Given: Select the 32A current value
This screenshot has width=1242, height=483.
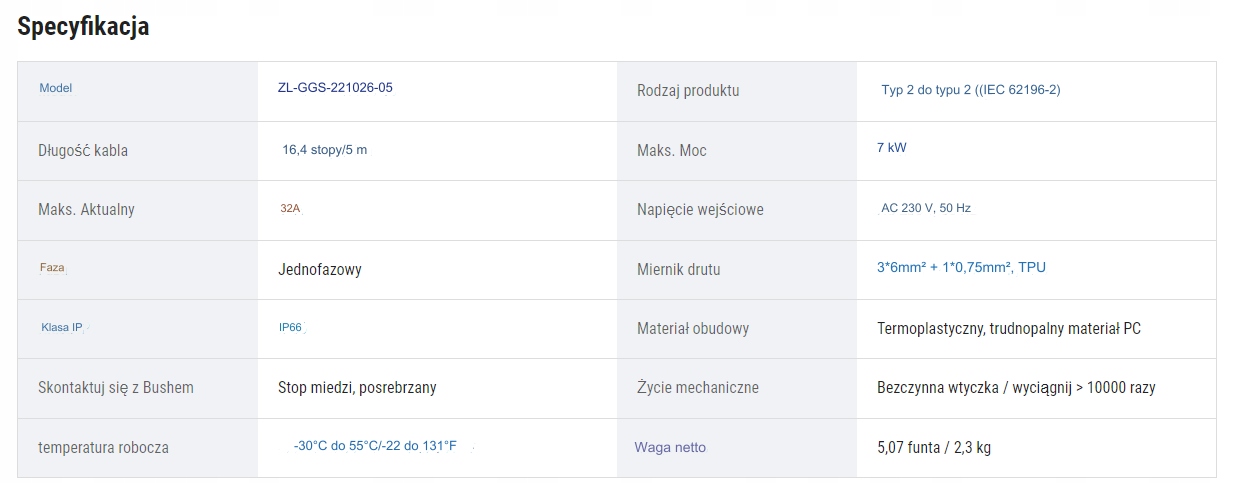Looking at the screenshot, I should point(290,209).
